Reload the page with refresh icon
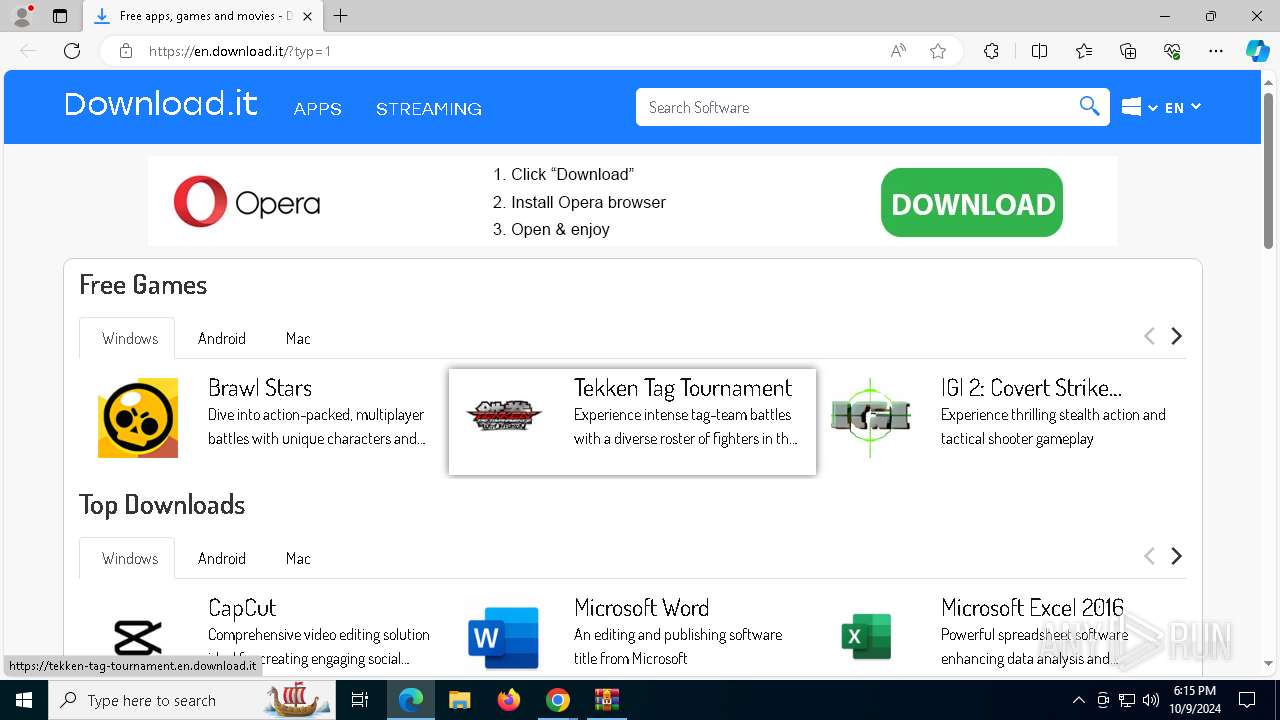Screen dimensions: 1280x720 coord(72,51)
